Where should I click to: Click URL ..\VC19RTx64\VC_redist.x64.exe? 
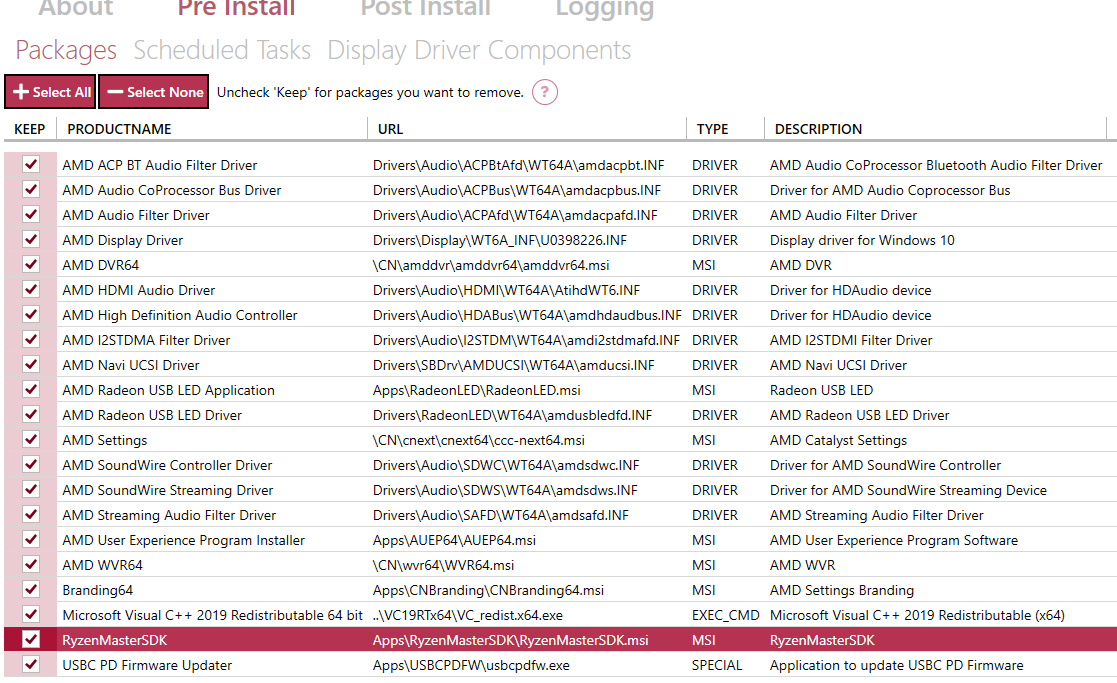[467, 615]
